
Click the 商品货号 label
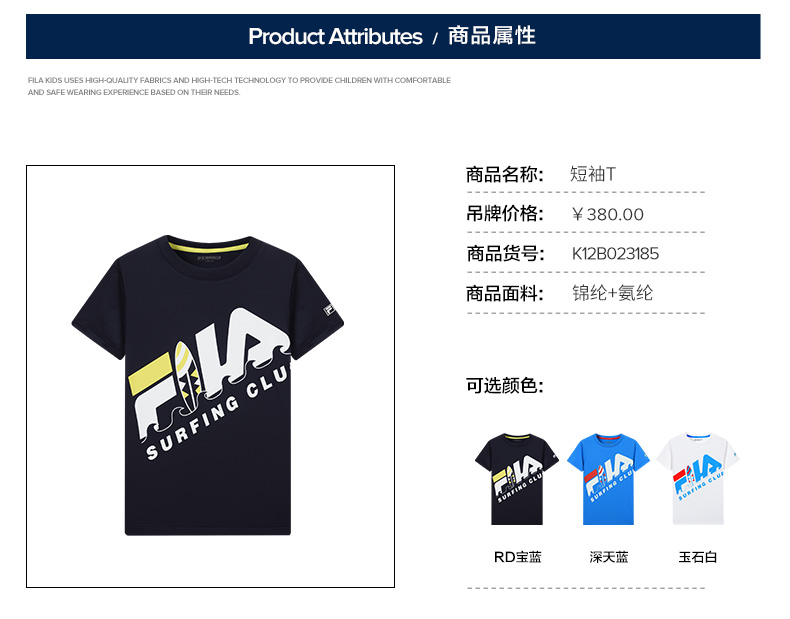point(504,253)
